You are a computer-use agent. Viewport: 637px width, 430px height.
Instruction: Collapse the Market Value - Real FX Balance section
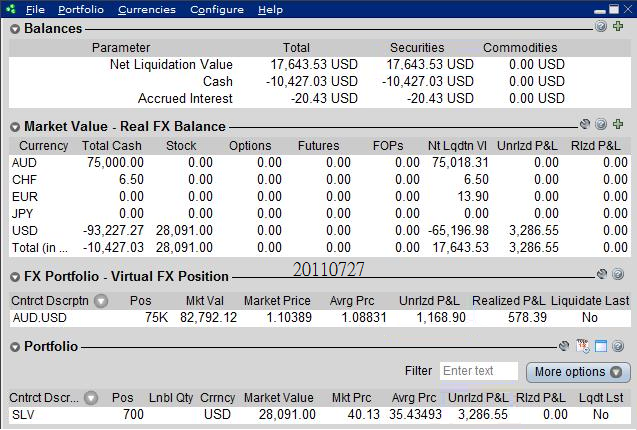coord(15,127)
